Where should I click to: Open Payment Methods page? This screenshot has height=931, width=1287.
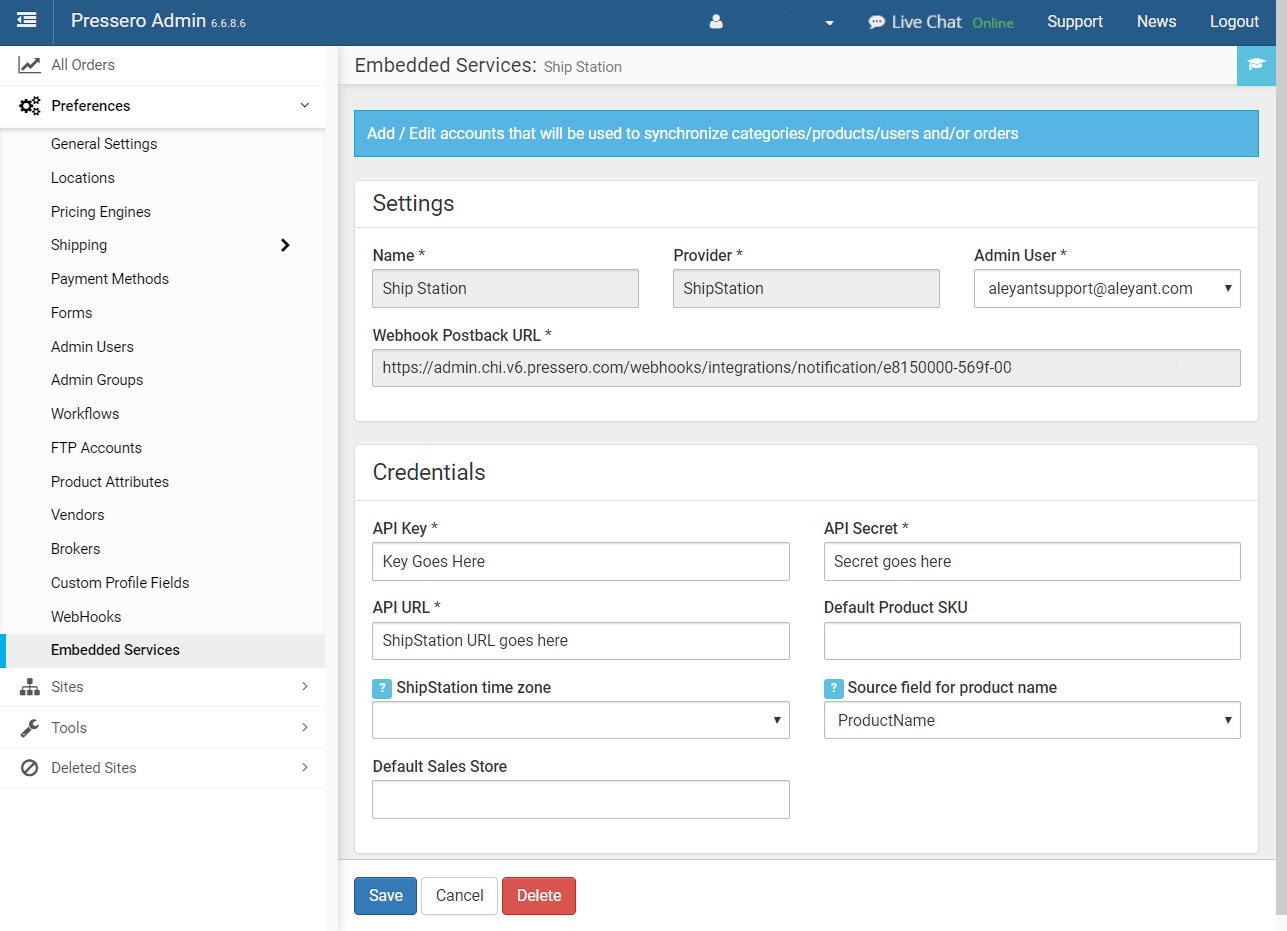pyautogui.click(x=110, y=279)
